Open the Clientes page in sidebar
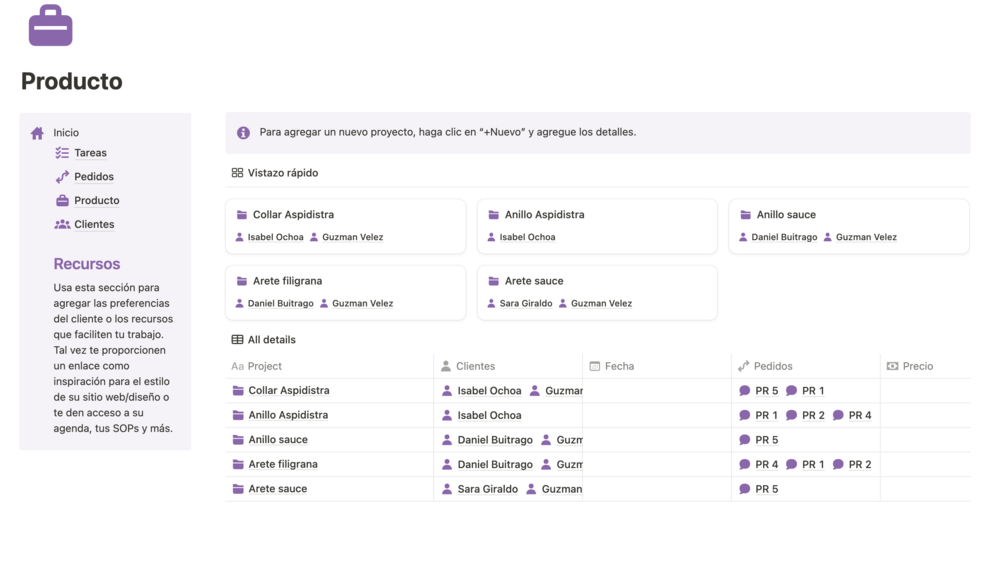The height and width of the screenshot is (566, 1005). [x=94, y=225]
